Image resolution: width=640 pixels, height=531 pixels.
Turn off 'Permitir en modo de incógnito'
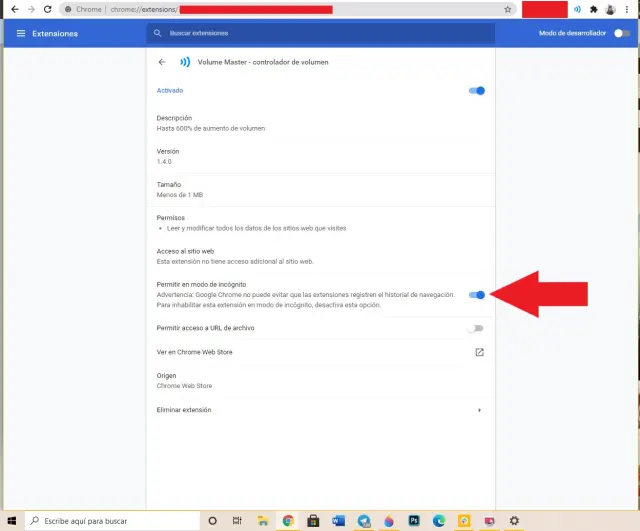477,295
